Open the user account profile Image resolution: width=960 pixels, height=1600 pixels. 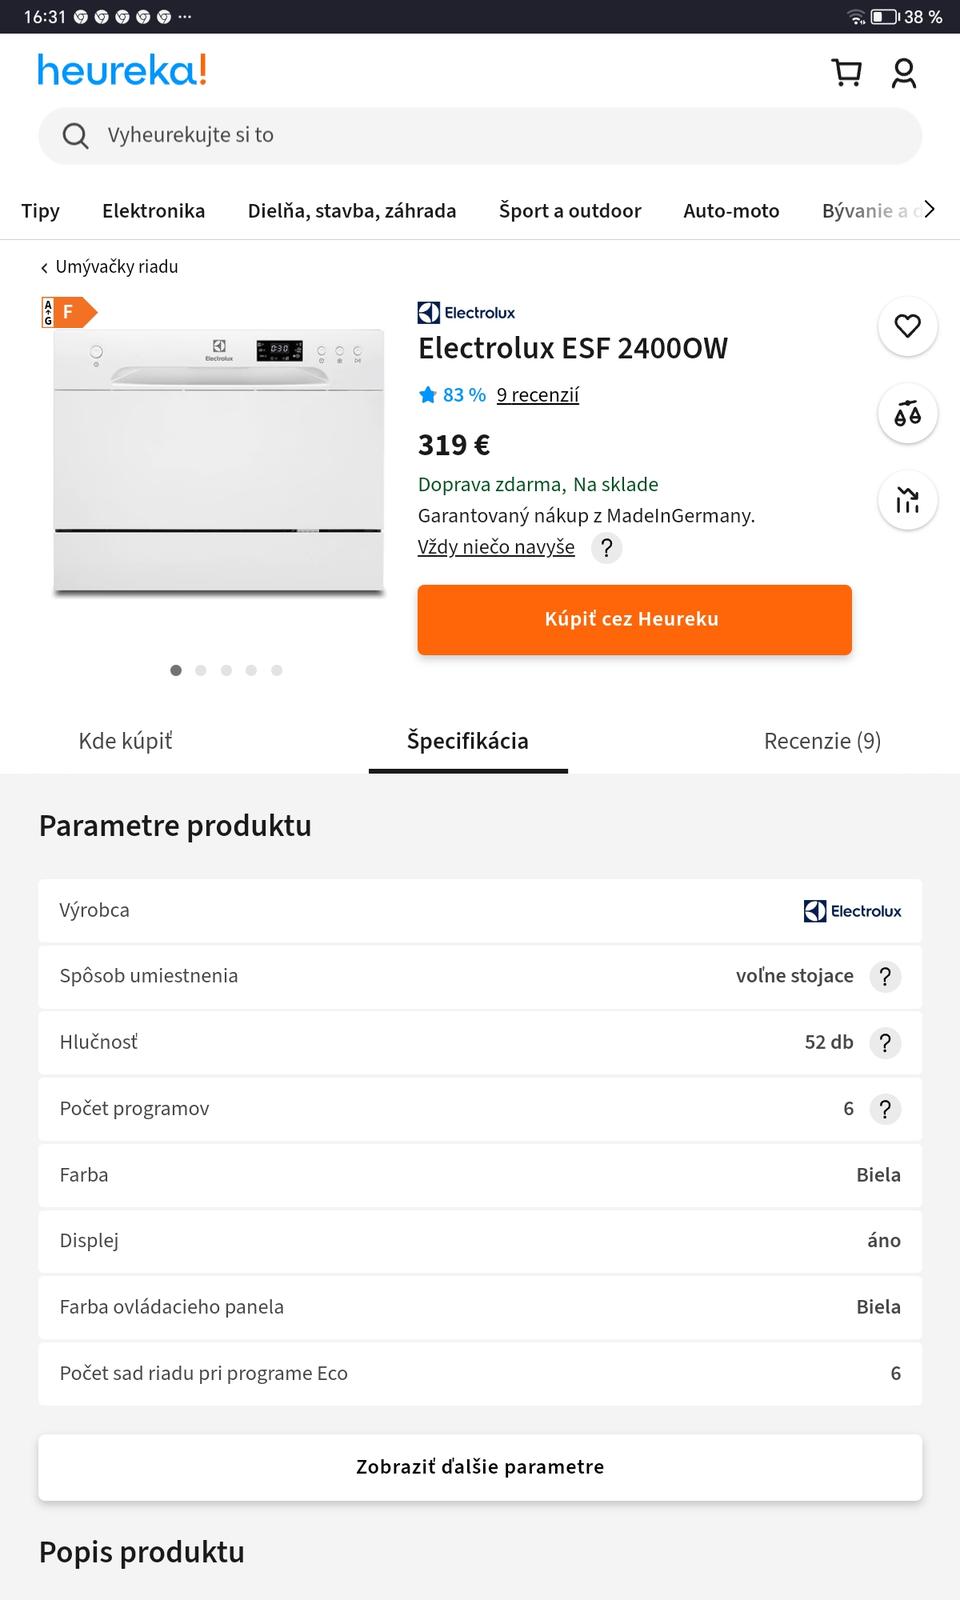[x=904, y=72]
